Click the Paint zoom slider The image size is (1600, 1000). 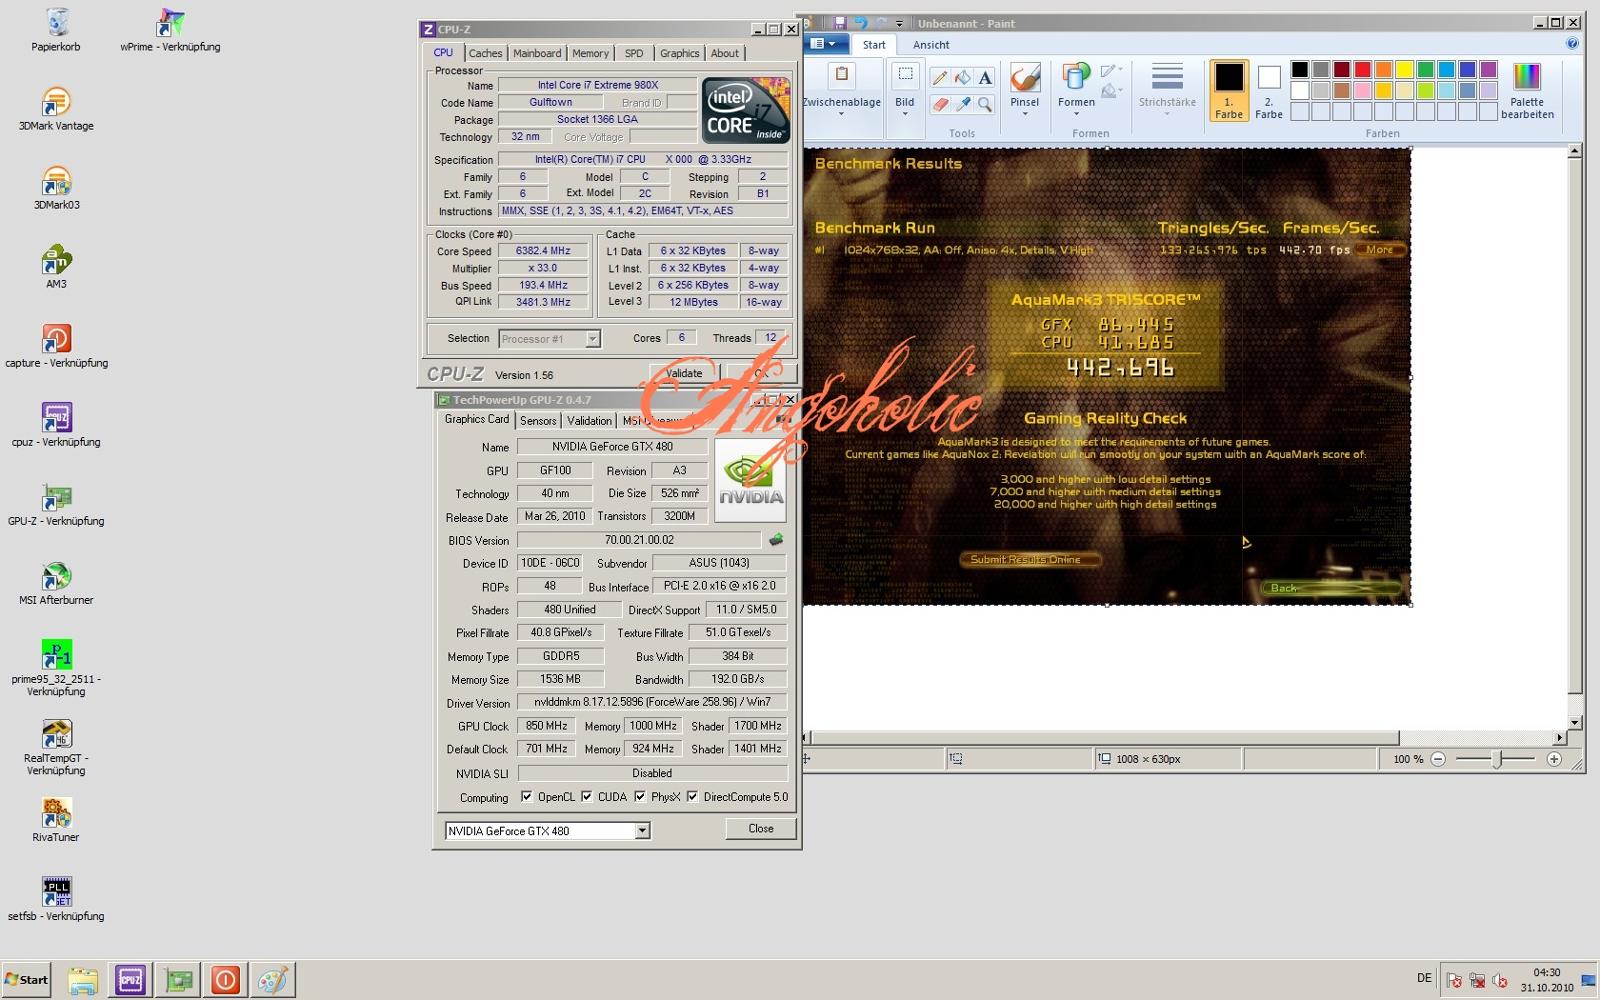tap(1496, 759)
